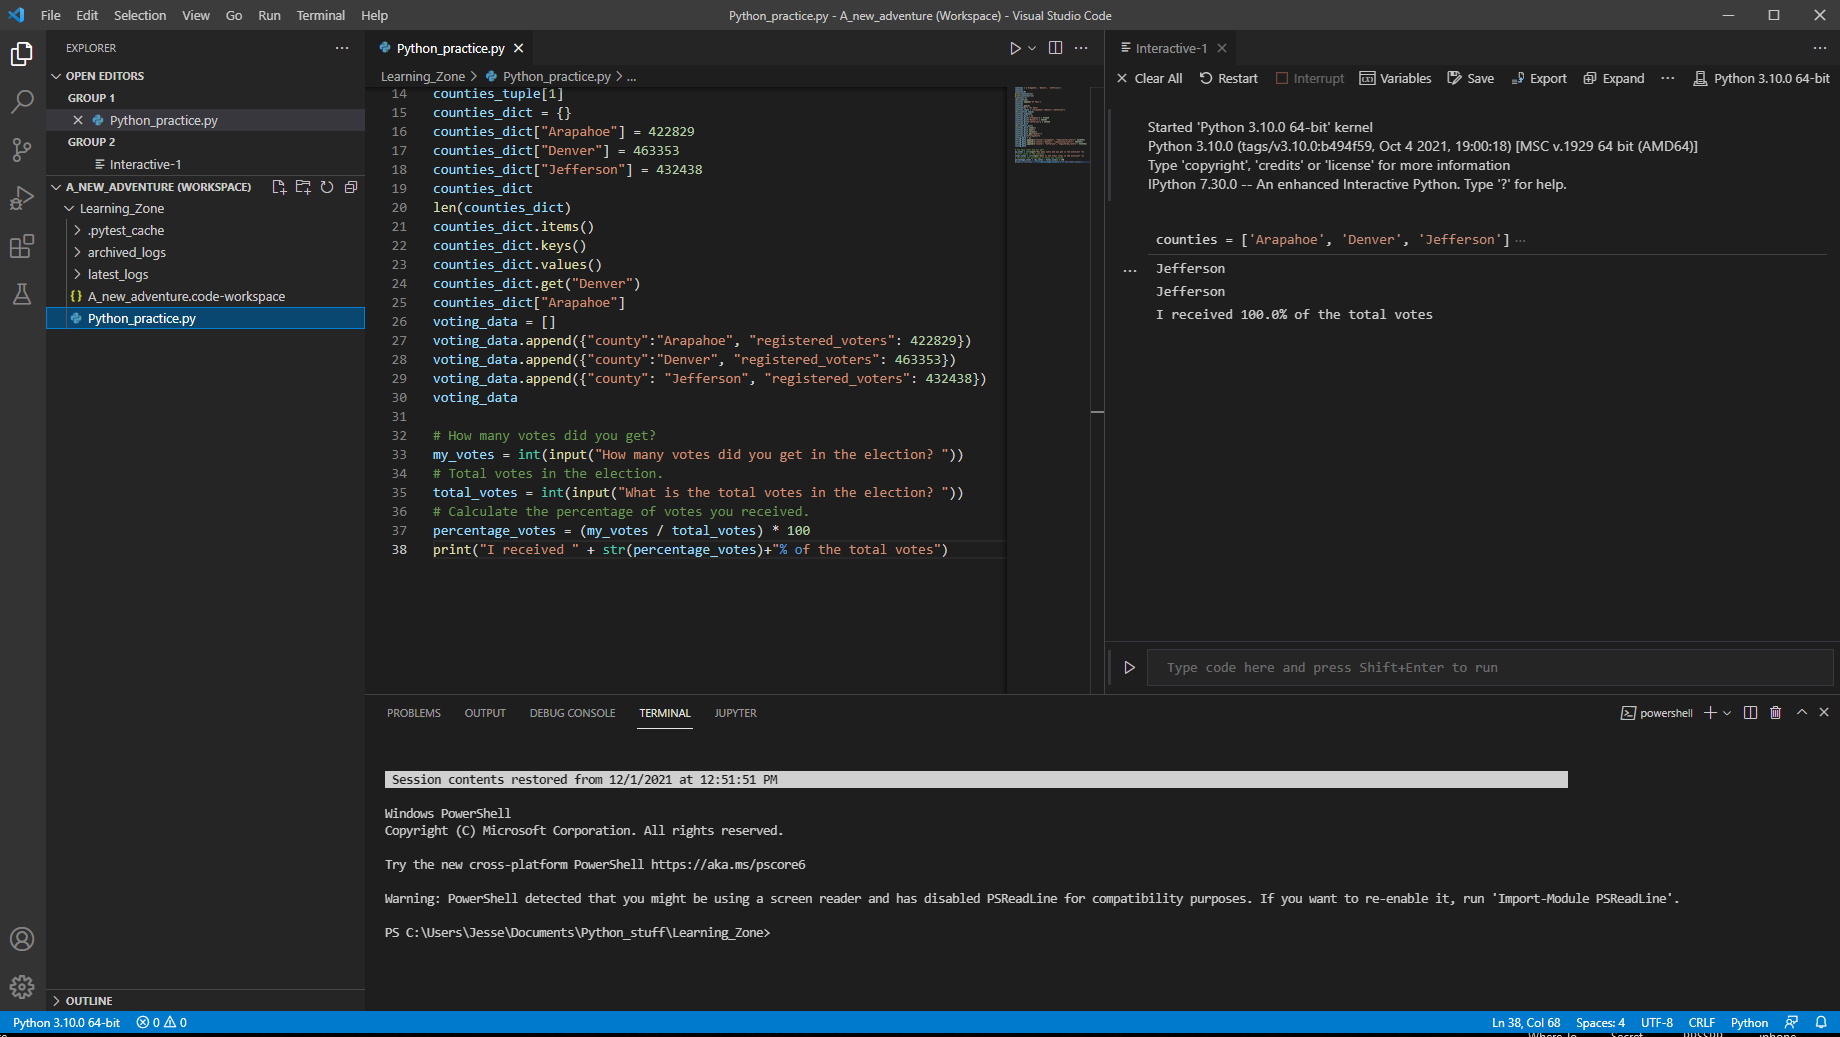The width and height of the screenshot is (1840, 1037).
Task: Open the Testing flask view
Action: 22,294
